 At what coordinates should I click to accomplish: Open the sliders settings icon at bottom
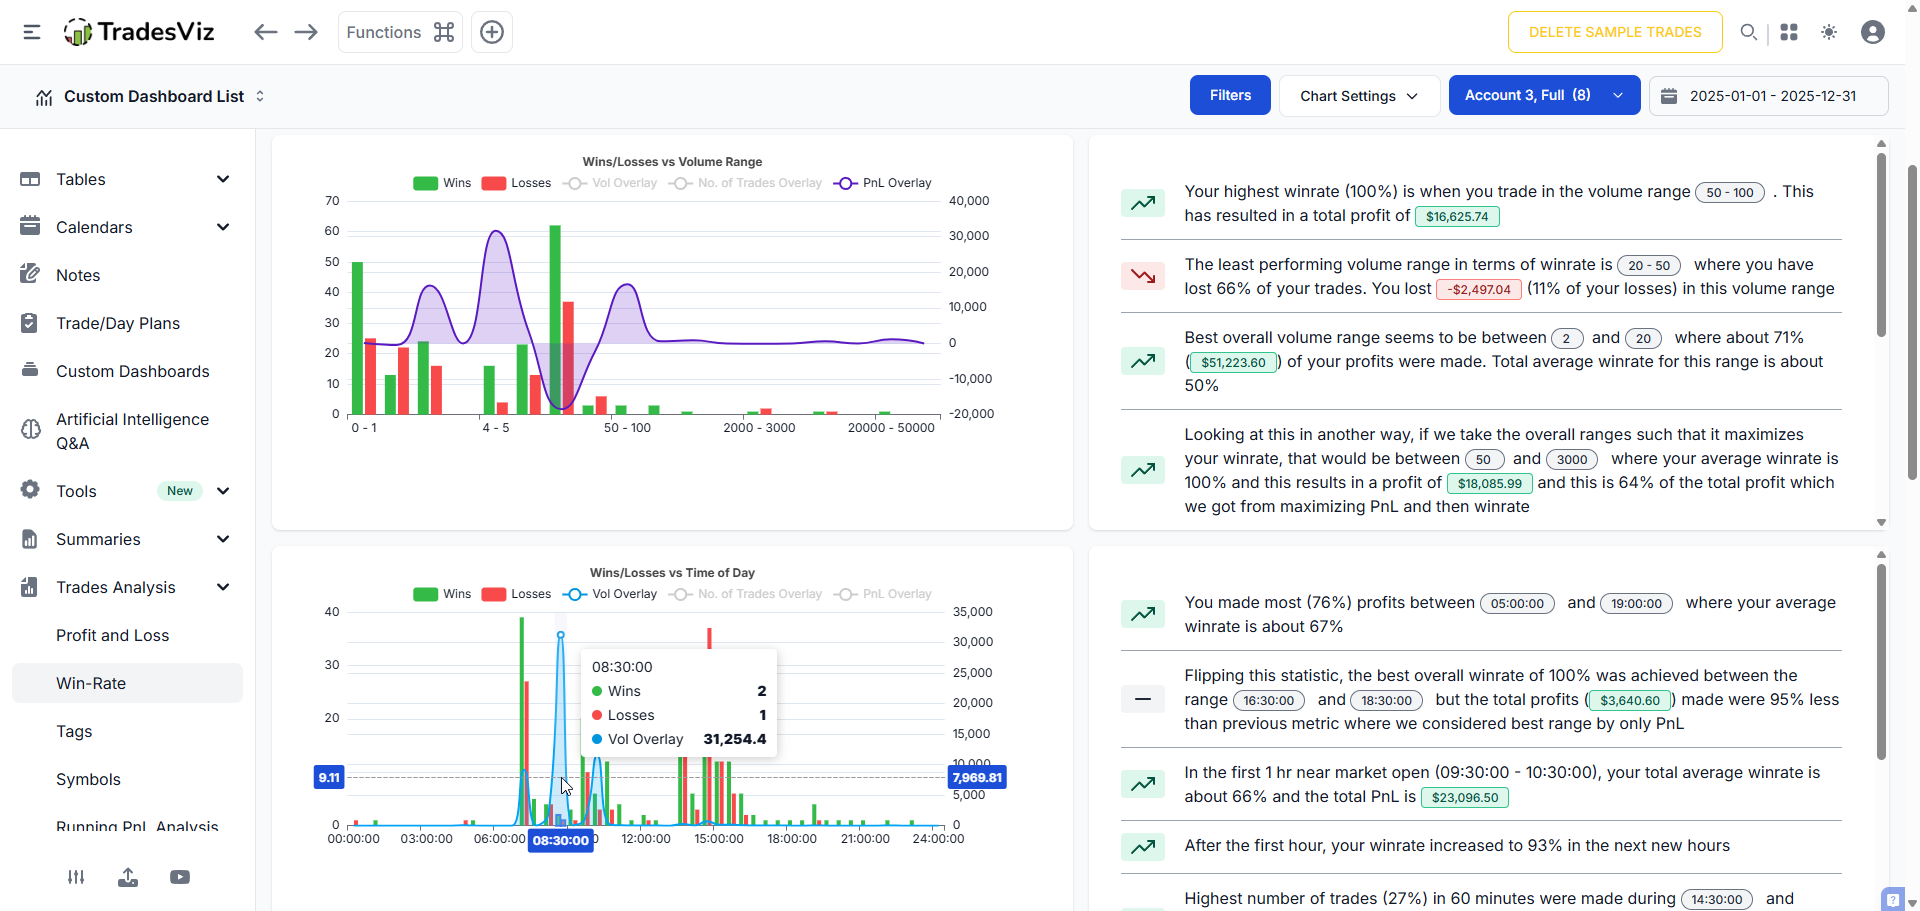click(76, 877)
